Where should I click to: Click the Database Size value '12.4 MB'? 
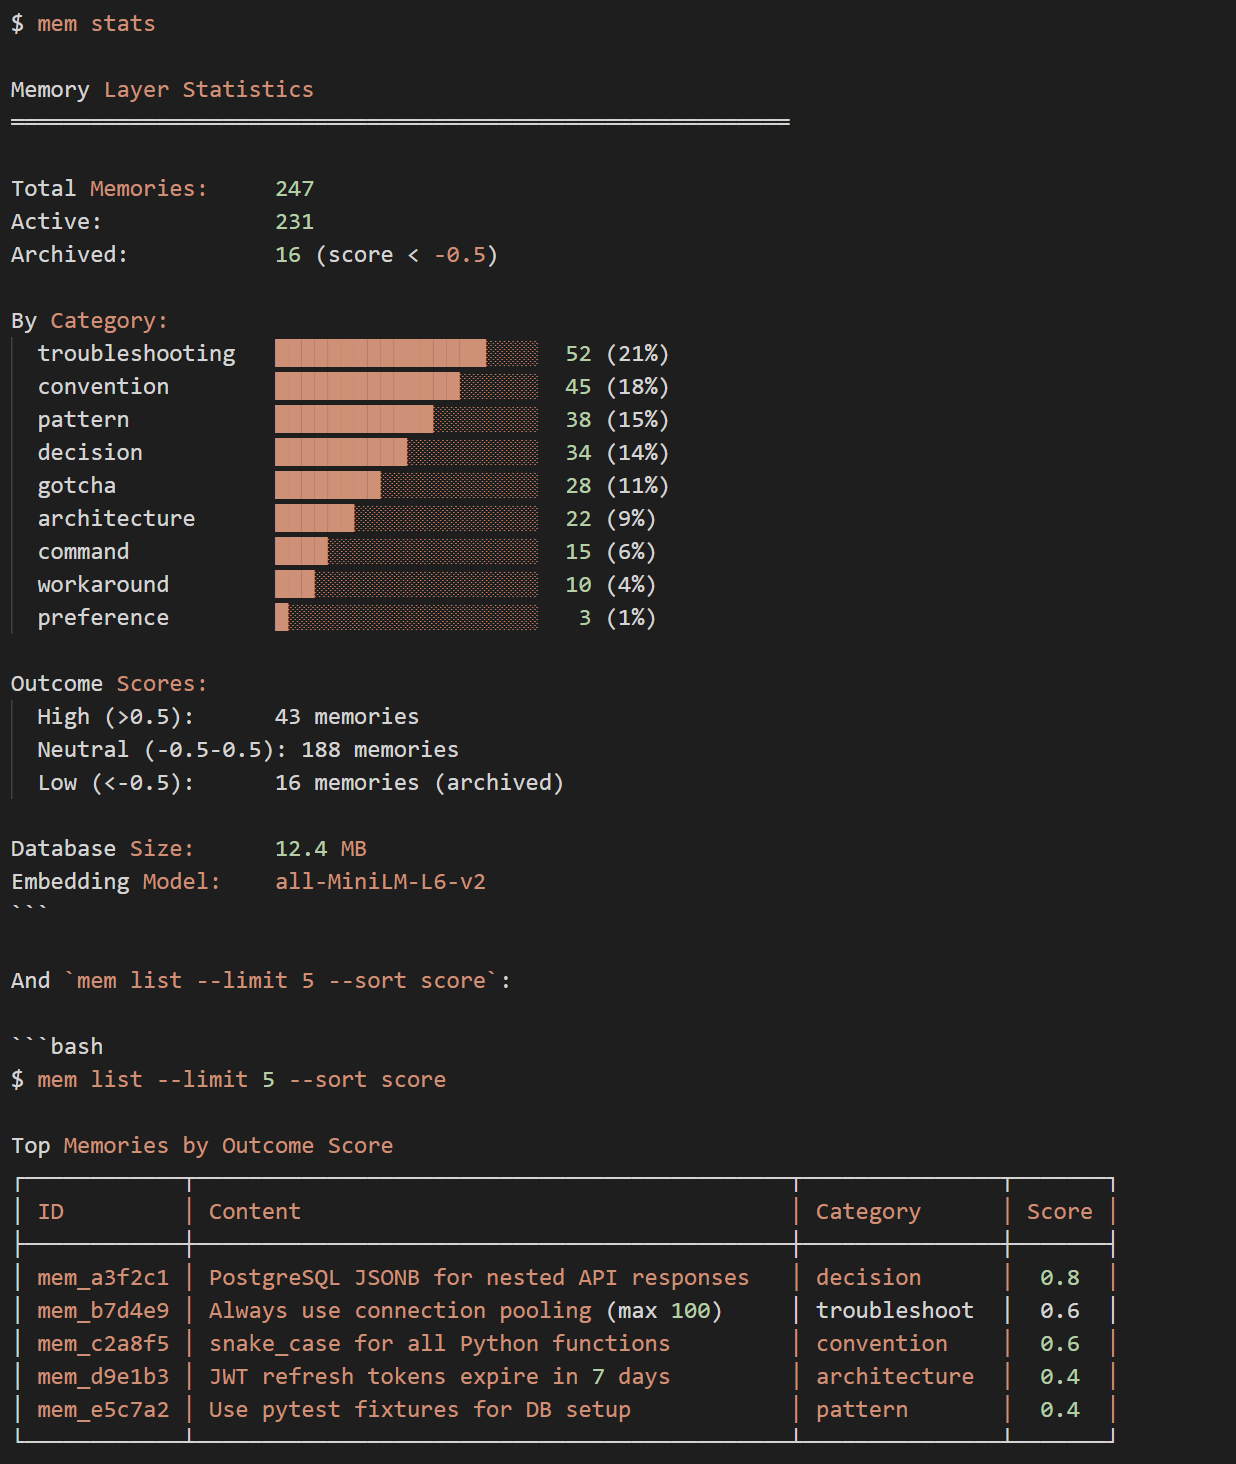(x=321, y=848)
